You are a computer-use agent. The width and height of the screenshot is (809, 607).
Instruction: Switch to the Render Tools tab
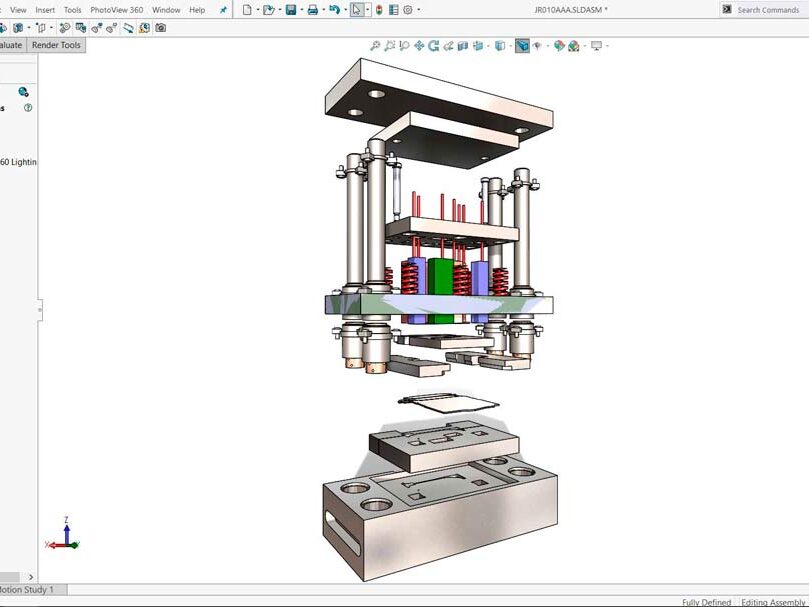[57, 45]
